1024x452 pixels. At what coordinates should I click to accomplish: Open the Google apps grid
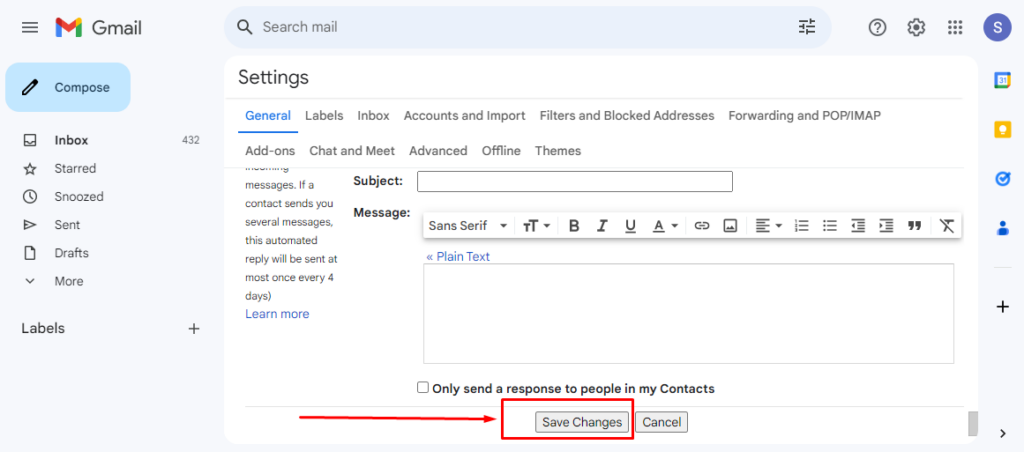click(x=955, y=27)
